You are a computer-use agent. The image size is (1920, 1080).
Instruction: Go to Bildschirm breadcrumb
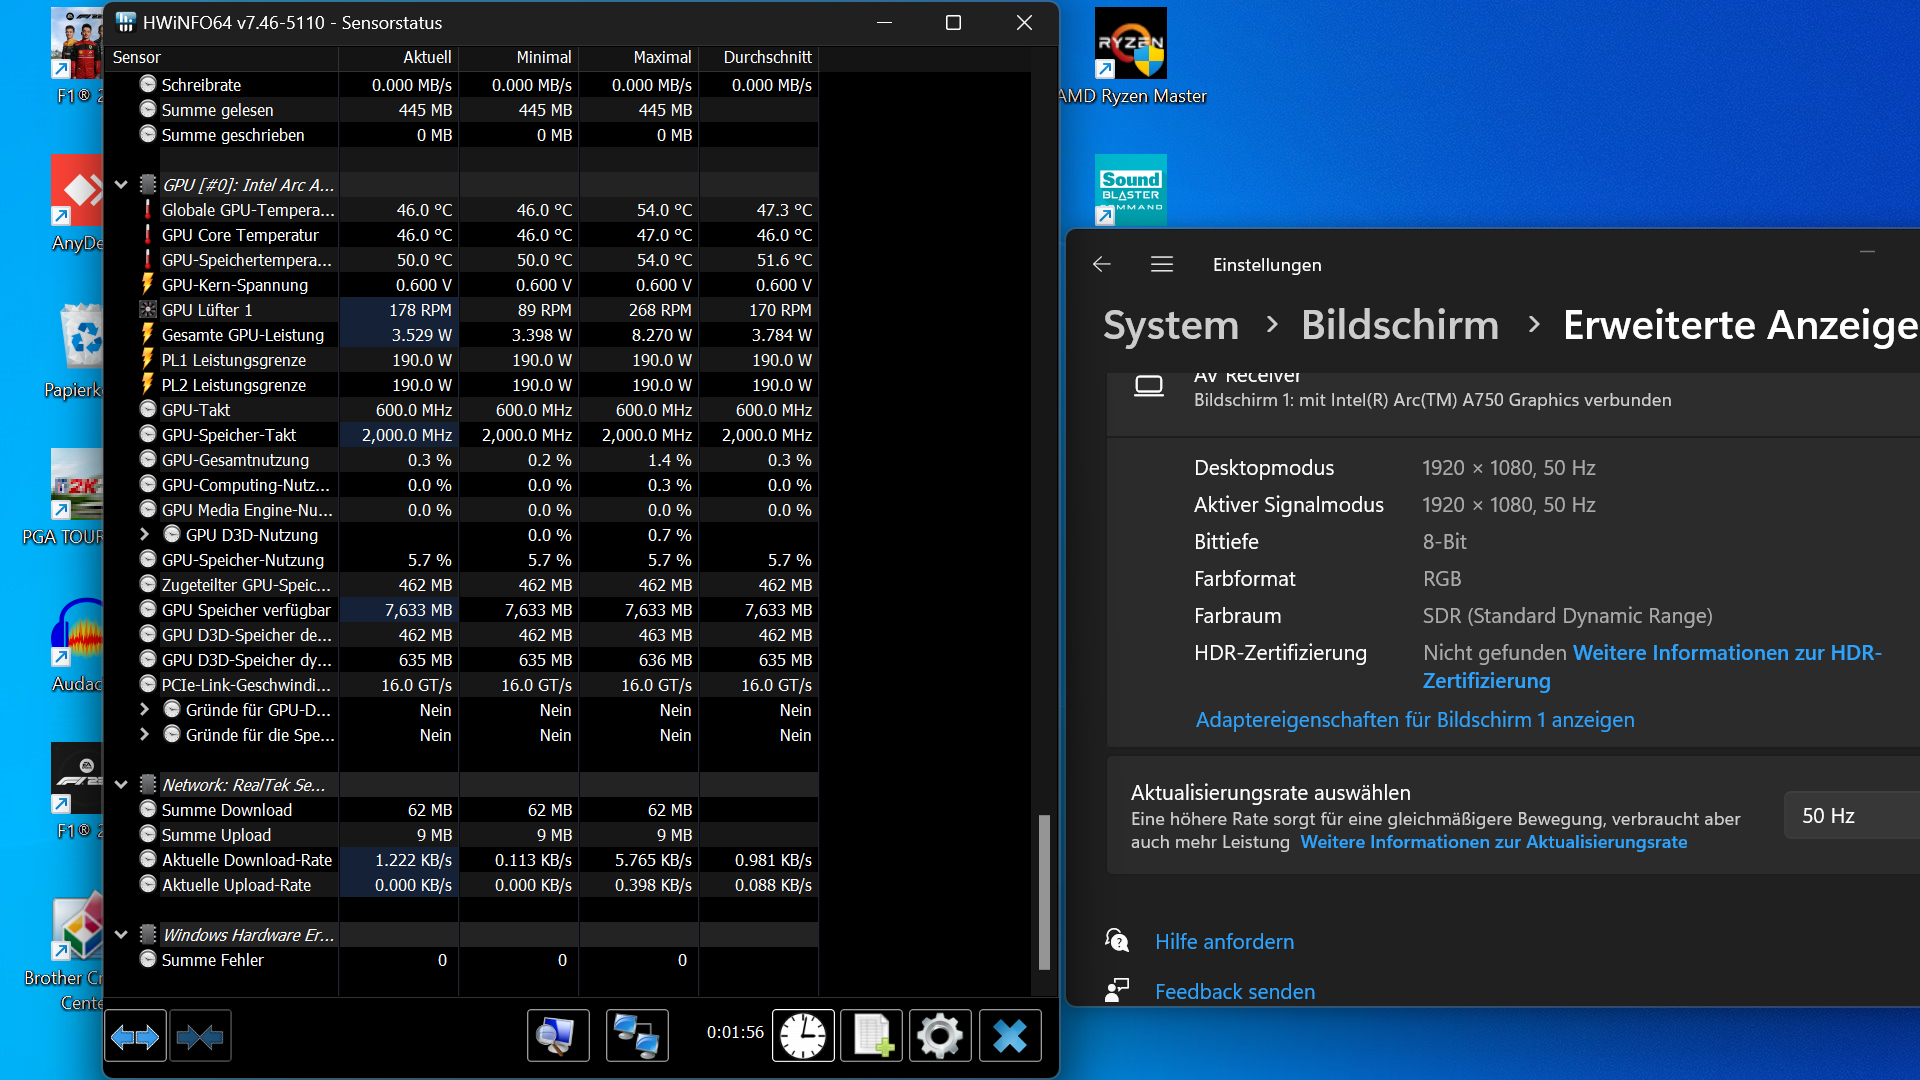coord(1399,325)
